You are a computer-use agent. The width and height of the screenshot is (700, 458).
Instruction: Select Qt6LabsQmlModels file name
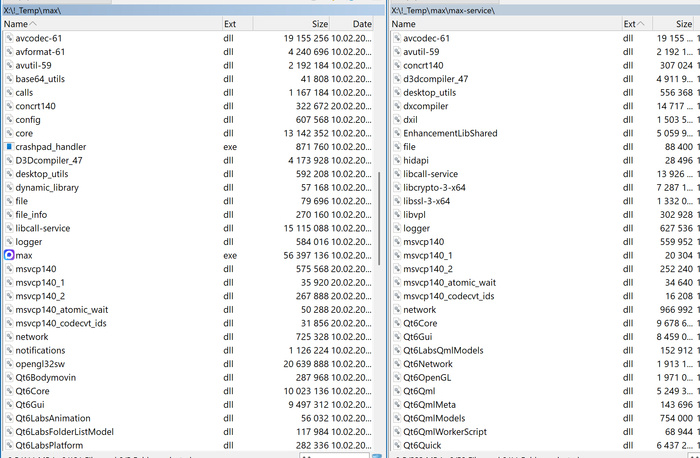point(443,350)
